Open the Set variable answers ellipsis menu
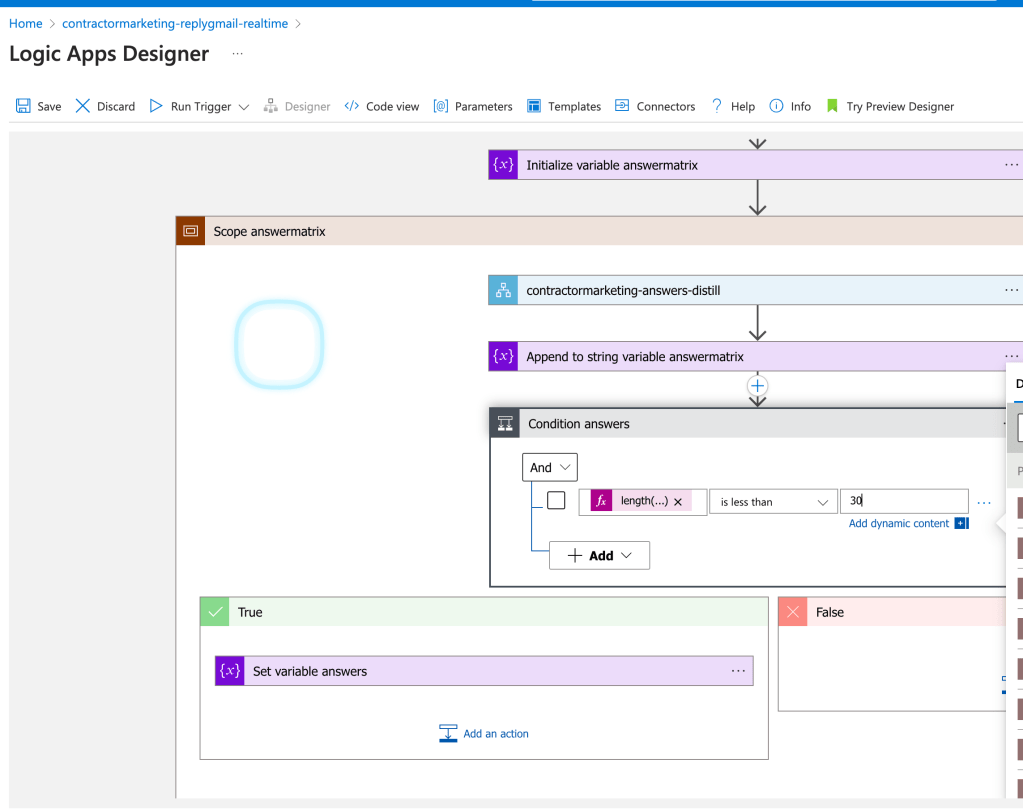1023x810 pixels. pos(738,670)
